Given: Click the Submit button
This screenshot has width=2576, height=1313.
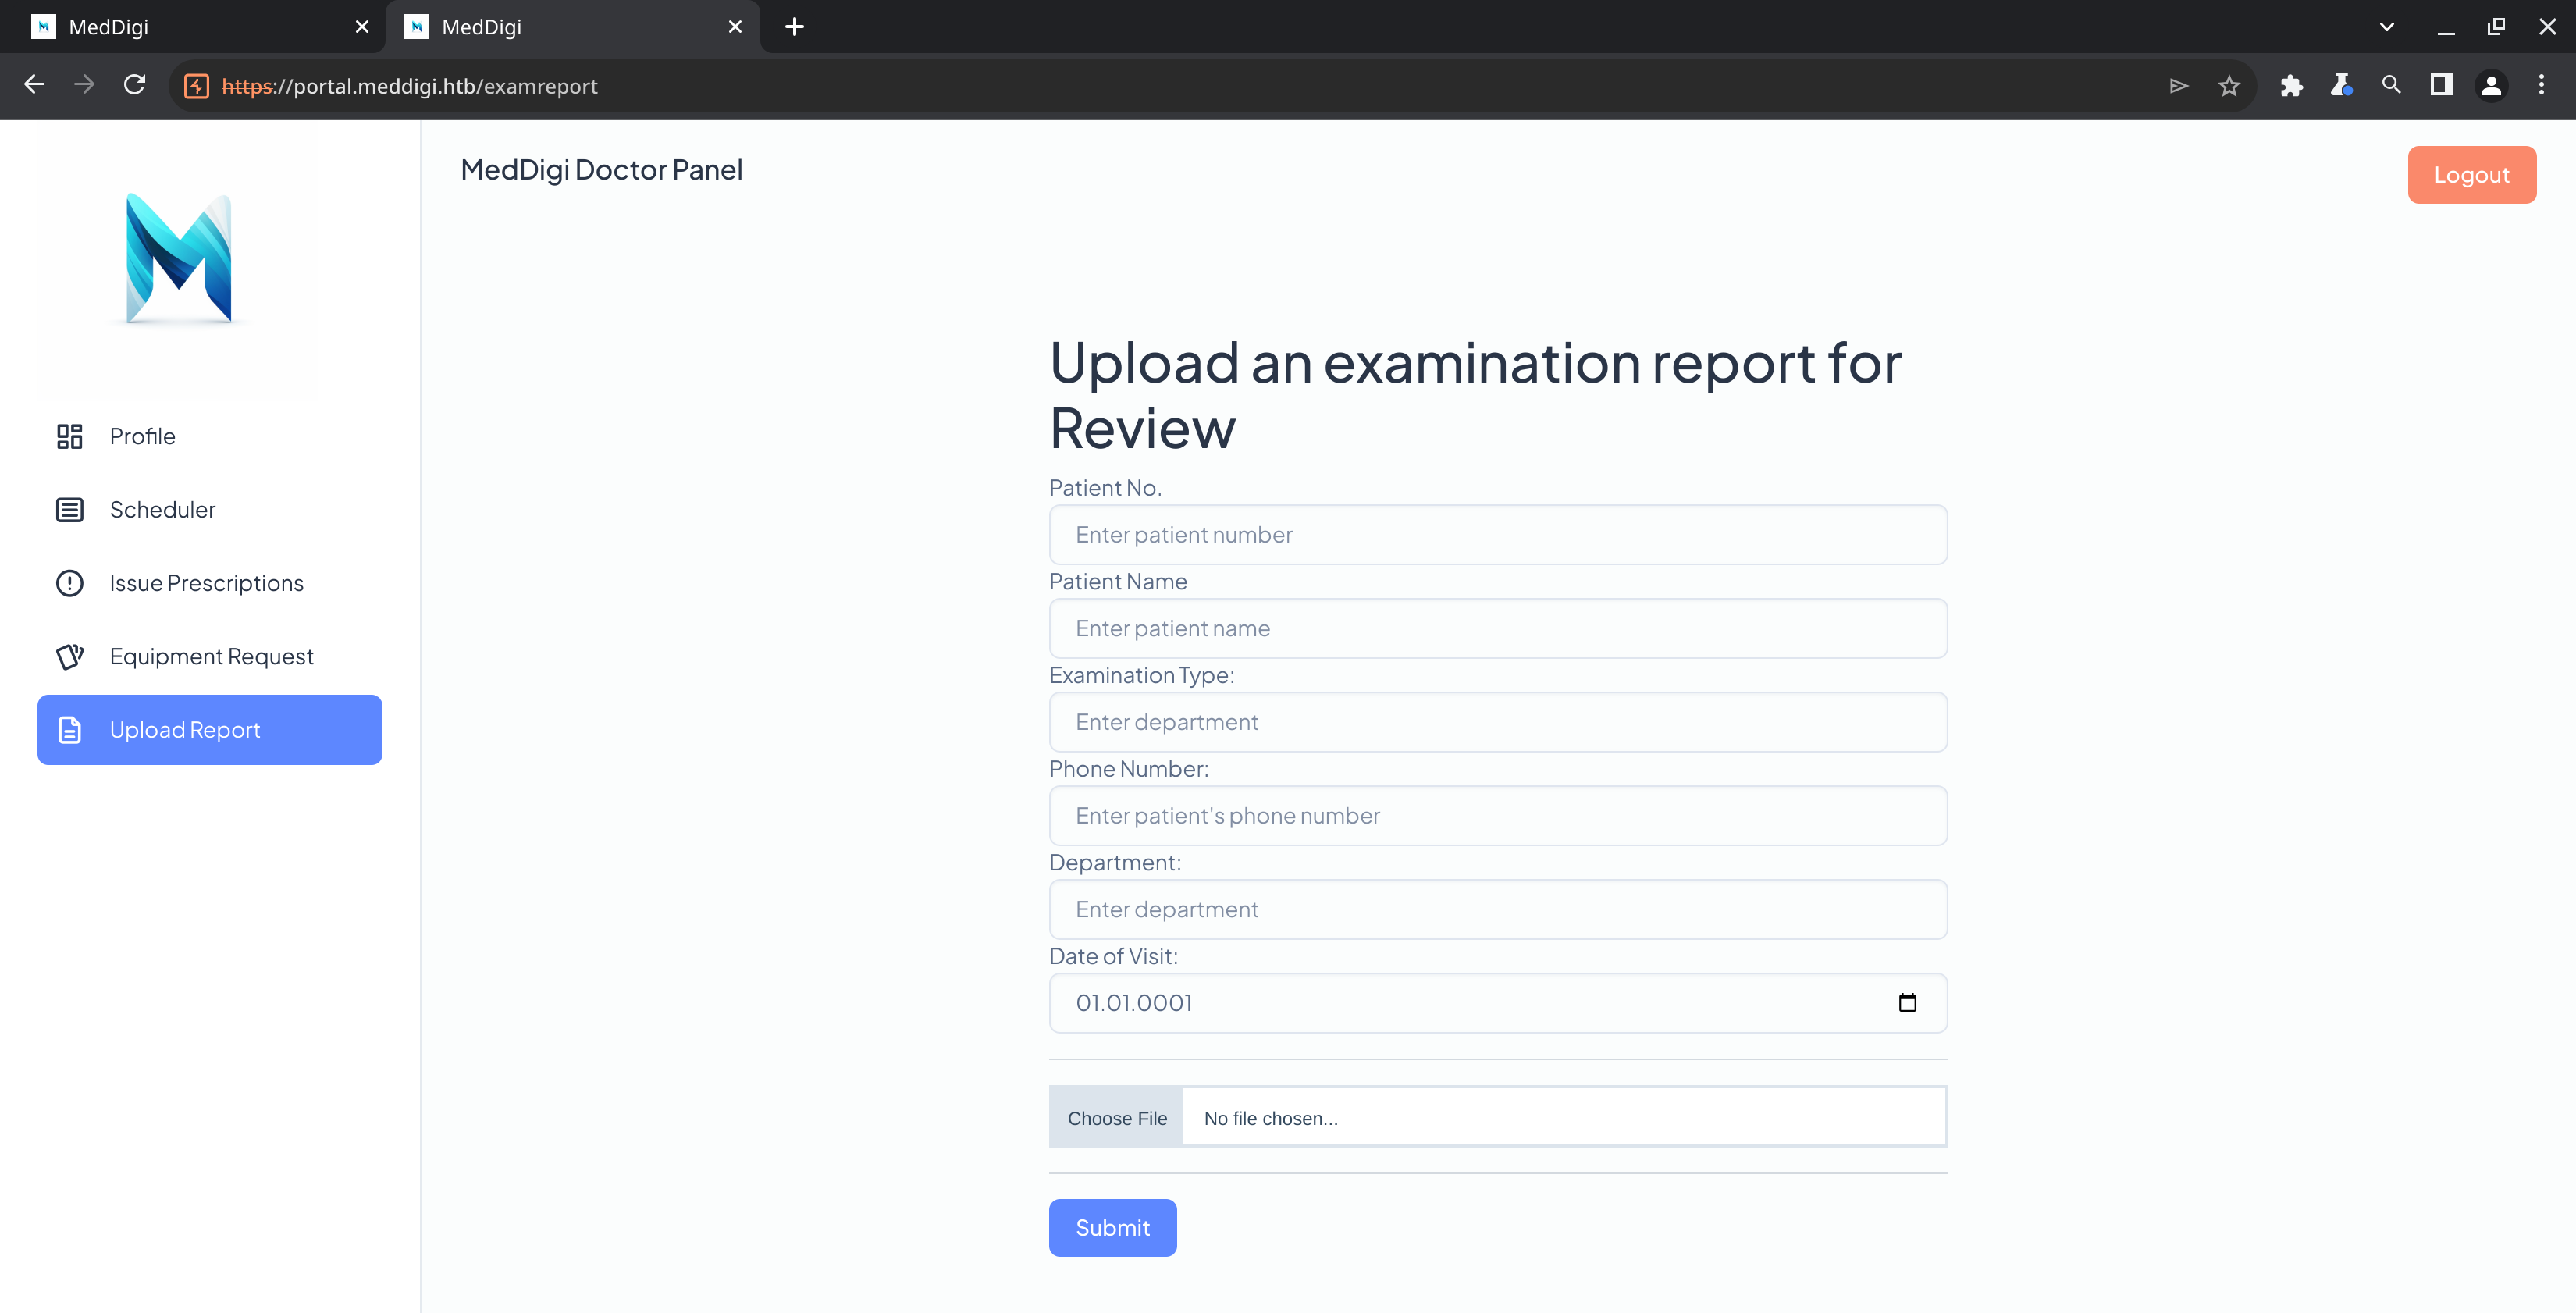Looking at the screenshot, I should click(x=1112, y=1227).
